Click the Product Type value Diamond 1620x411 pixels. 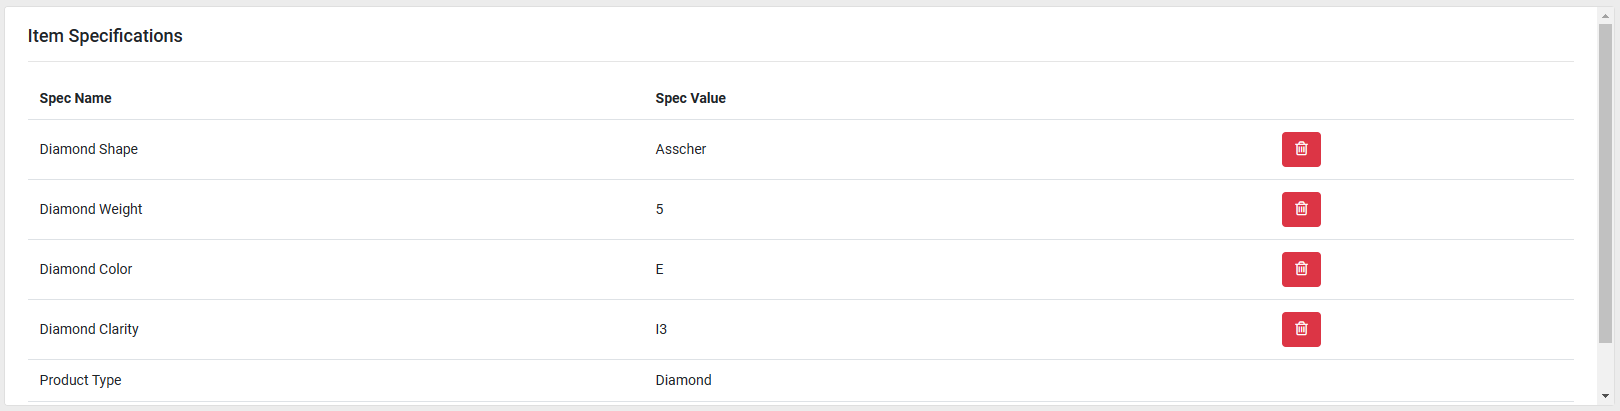[x=684, y=380]
